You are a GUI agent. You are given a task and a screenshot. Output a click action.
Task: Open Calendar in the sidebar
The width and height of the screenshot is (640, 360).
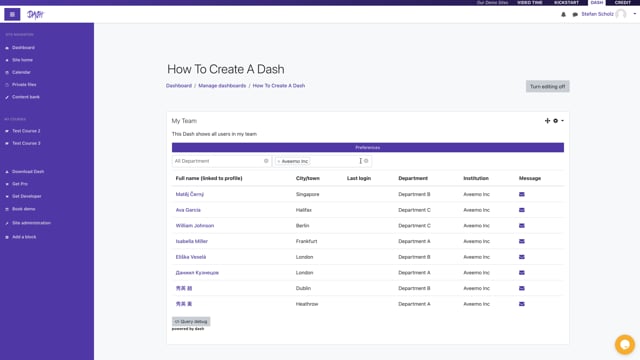[21, 72]
